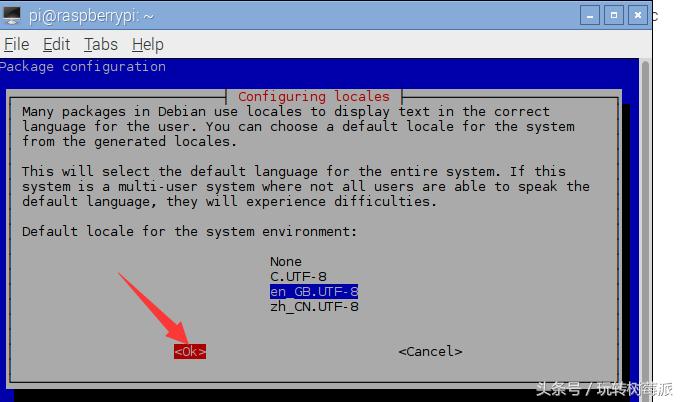Select None as the default locale

(x=285, y=262)
